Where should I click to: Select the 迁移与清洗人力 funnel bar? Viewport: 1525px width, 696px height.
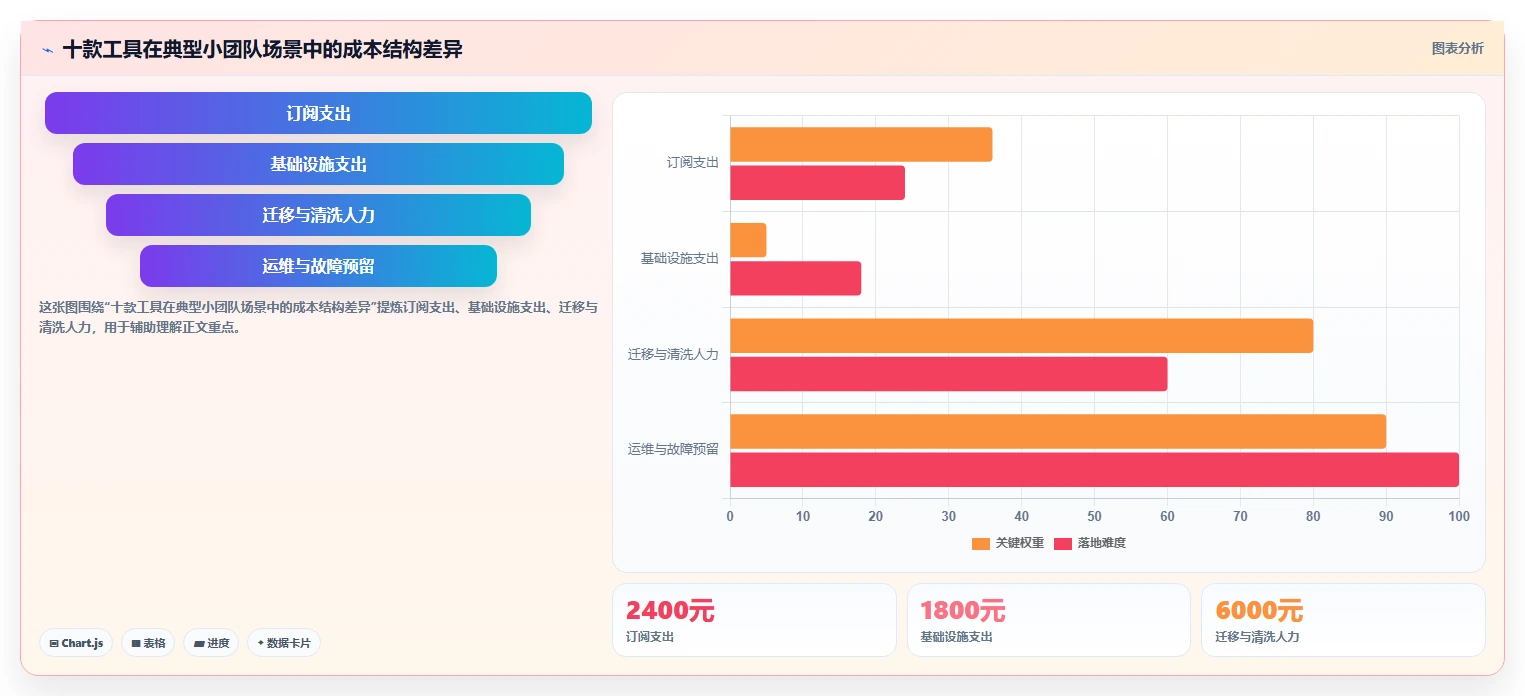[x=318, y=215]
